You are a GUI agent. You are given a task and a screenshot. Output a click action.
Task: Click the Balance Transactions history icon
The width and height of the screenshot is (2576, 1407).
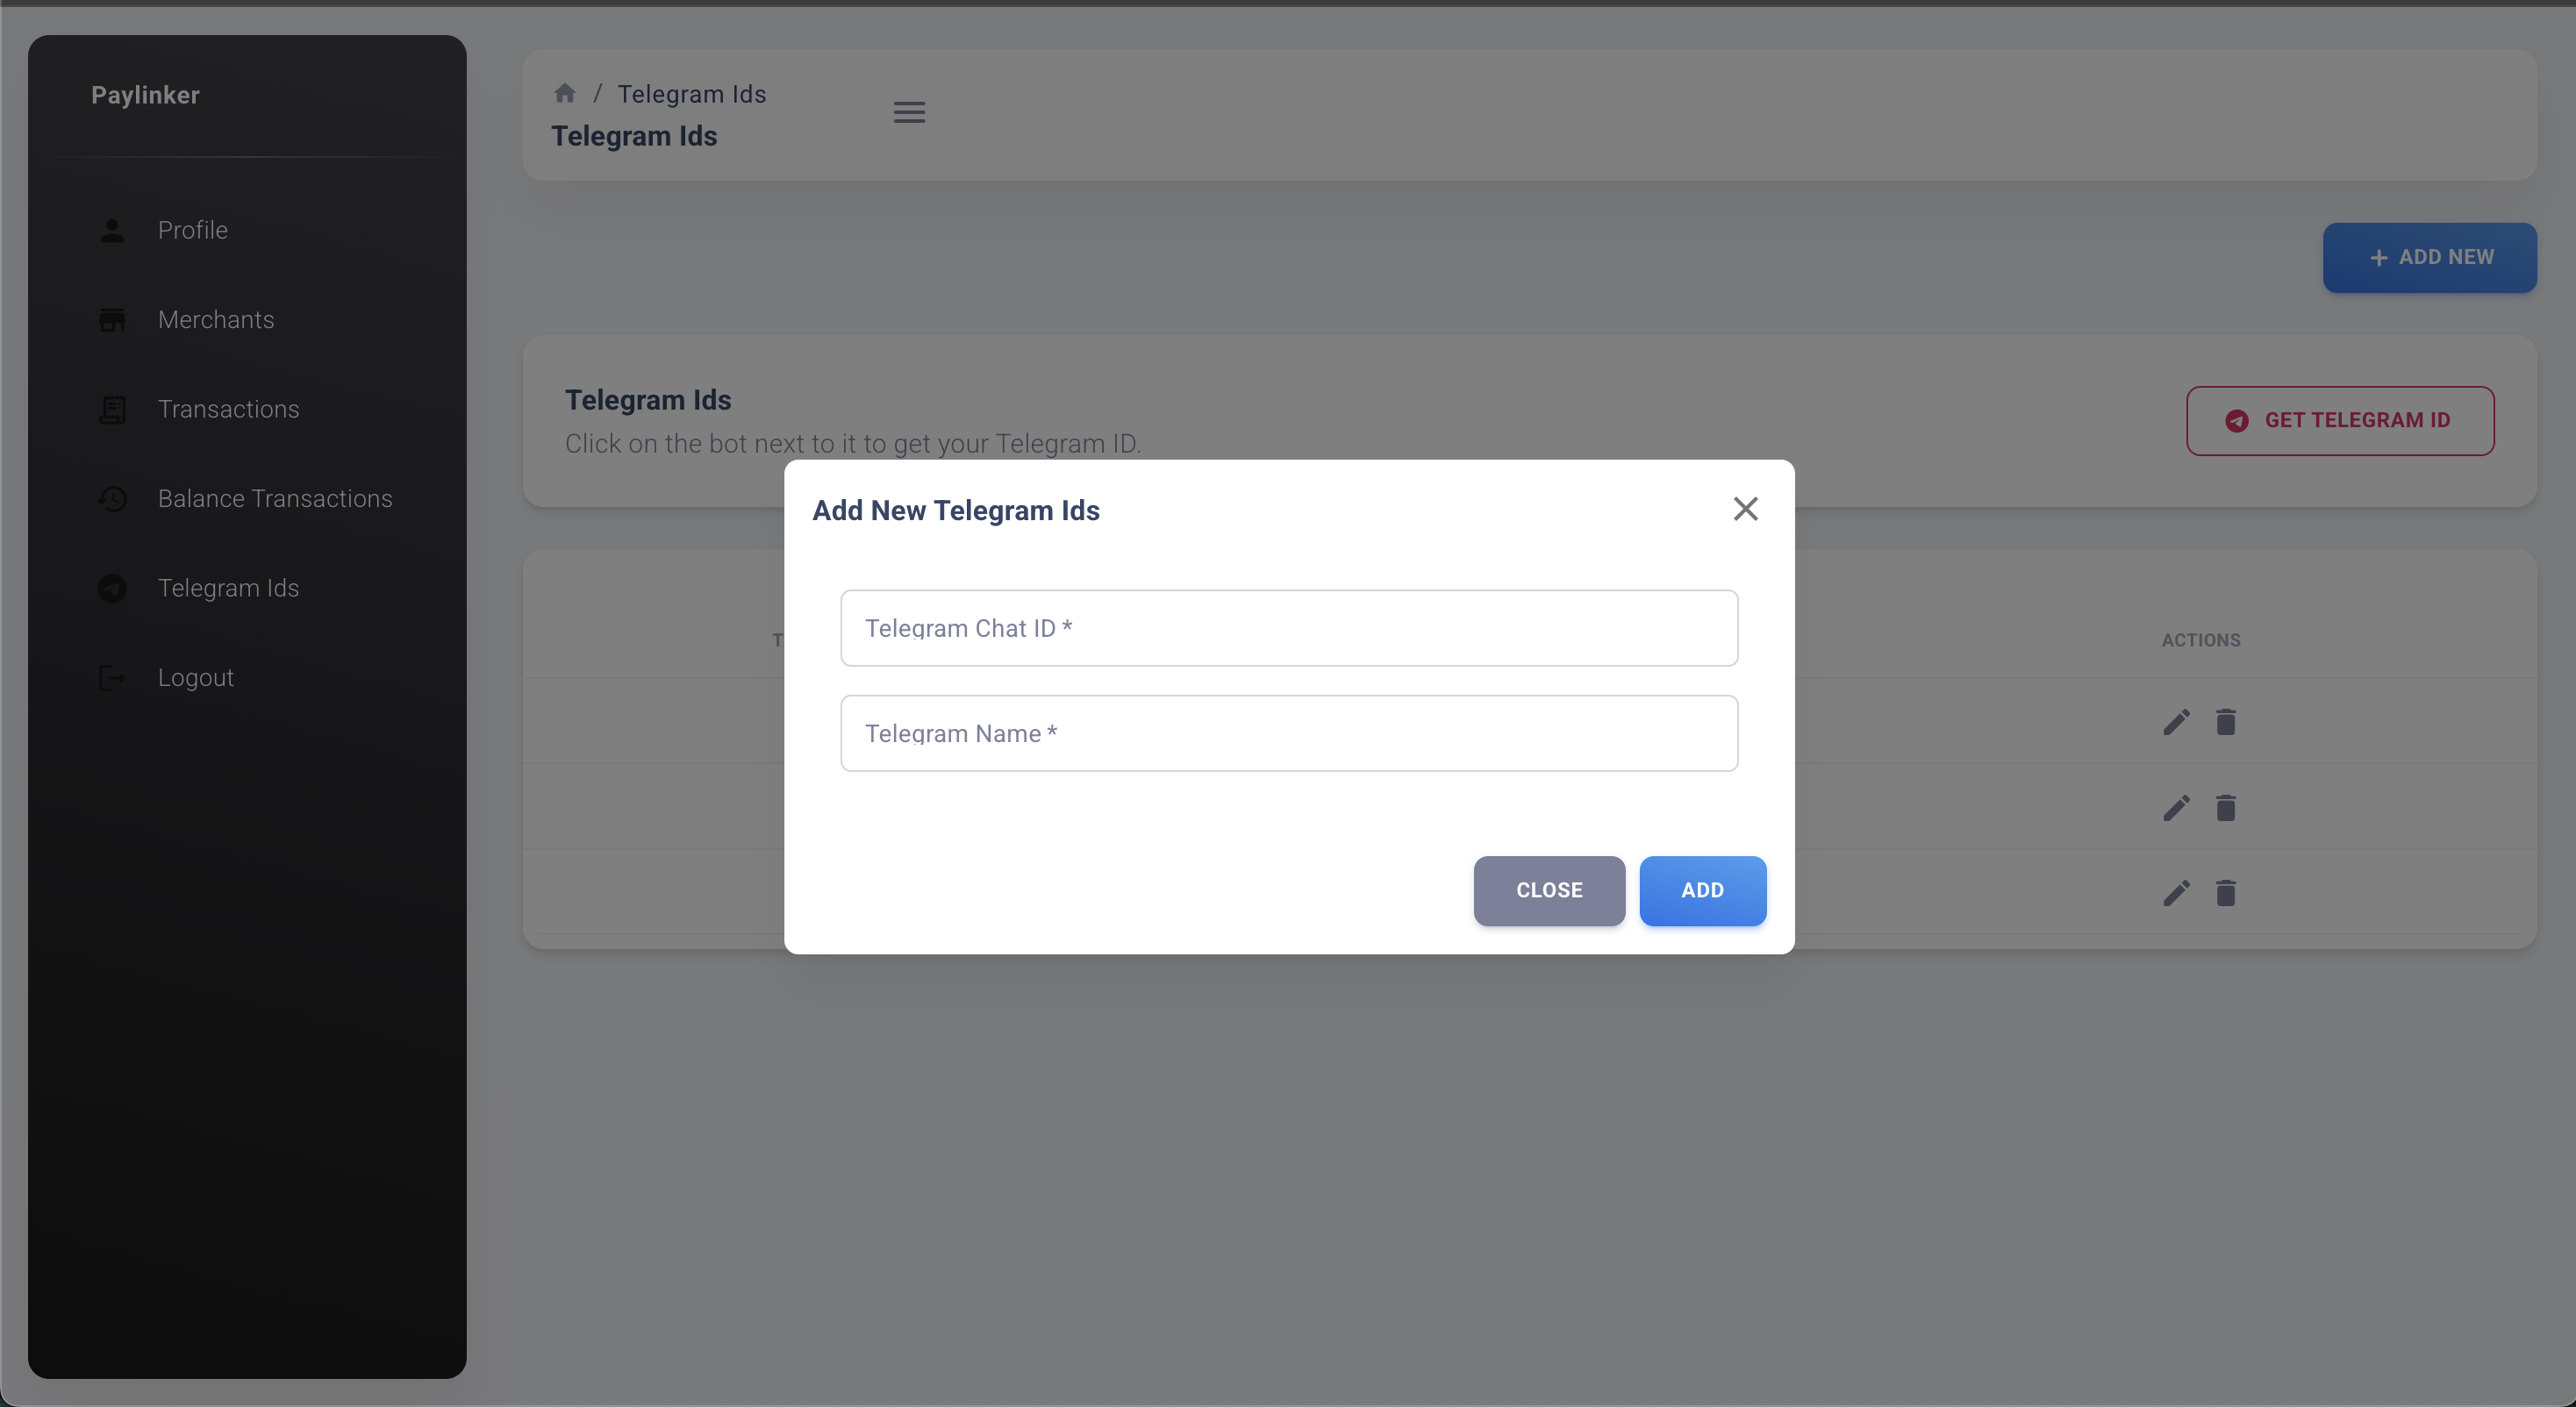tap(112, 498)
